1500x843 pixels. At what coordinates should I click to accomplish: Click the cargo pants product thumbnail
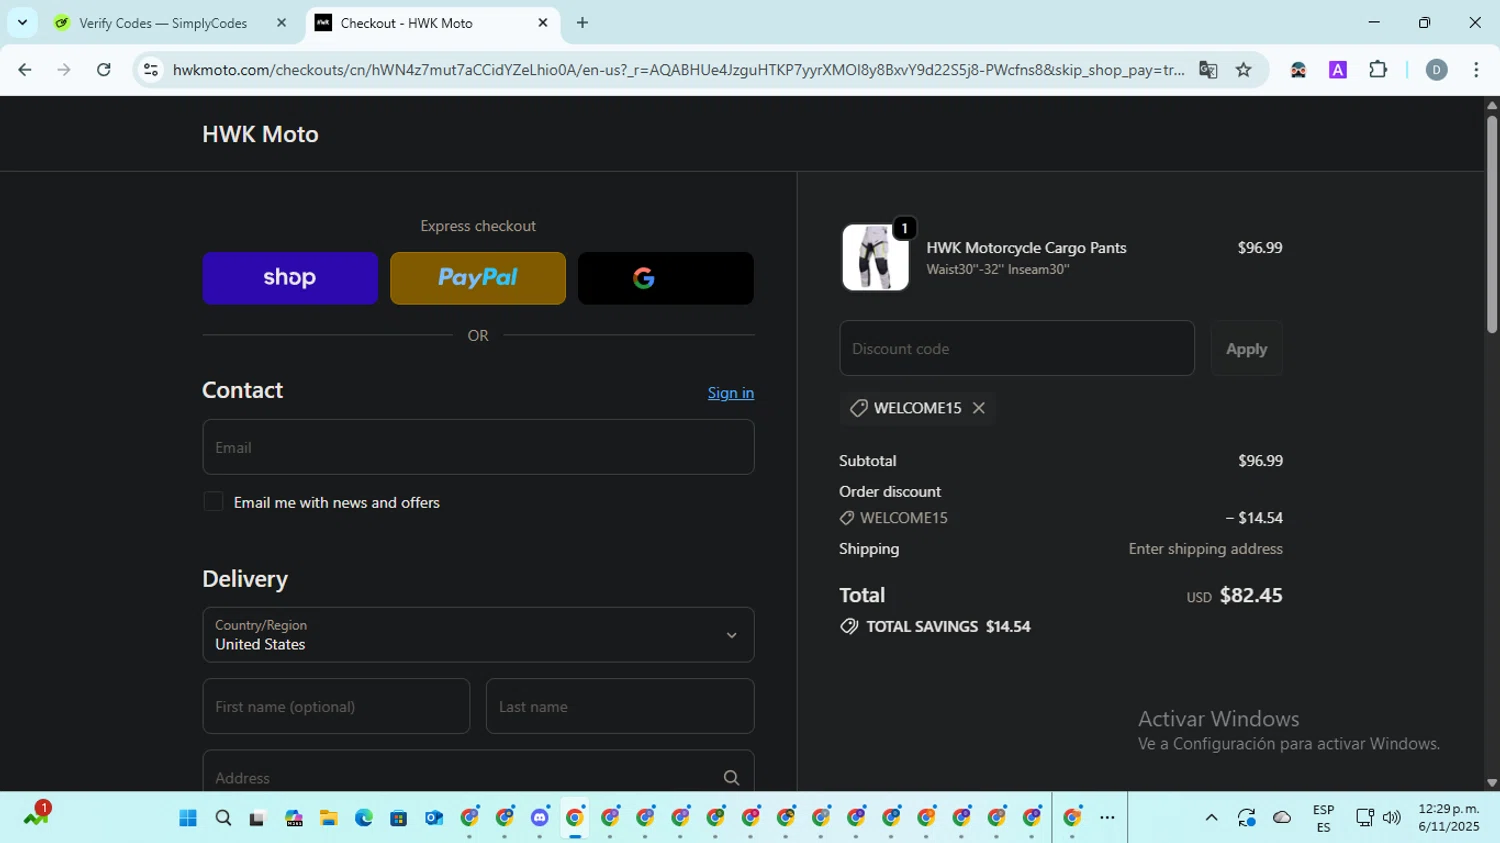[x=875, y=257]
